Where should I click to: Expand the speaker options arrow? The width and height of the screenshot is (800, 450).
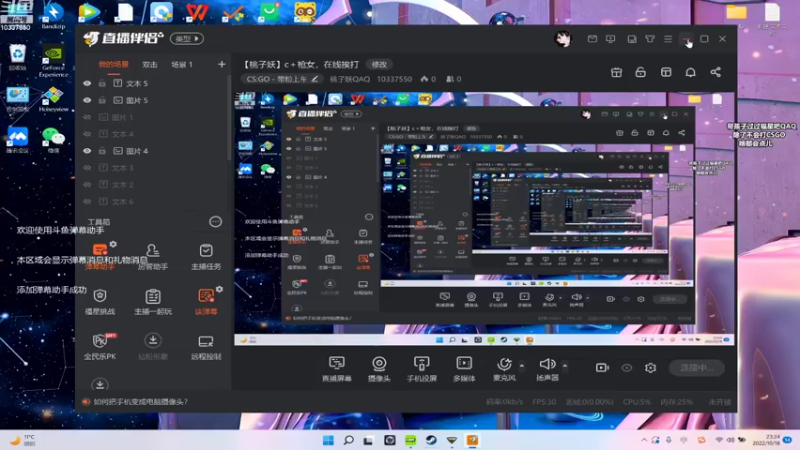coord(565,365)
